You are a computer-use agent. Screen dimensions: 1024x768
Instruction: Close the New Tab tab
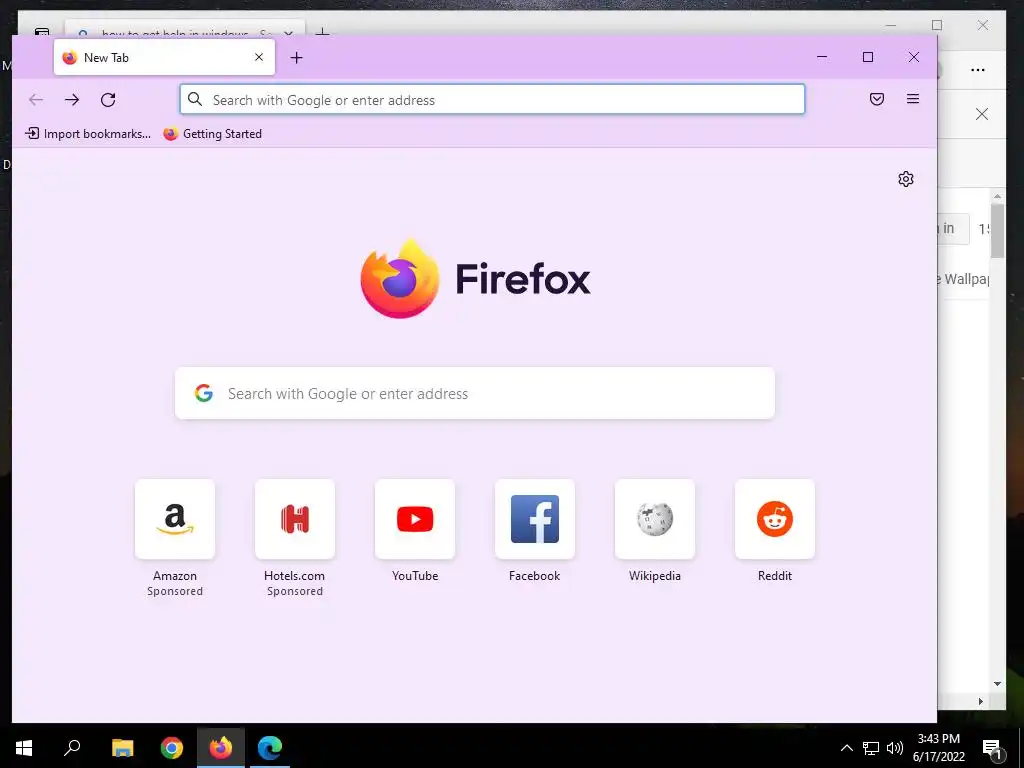(x=259, y=57)
